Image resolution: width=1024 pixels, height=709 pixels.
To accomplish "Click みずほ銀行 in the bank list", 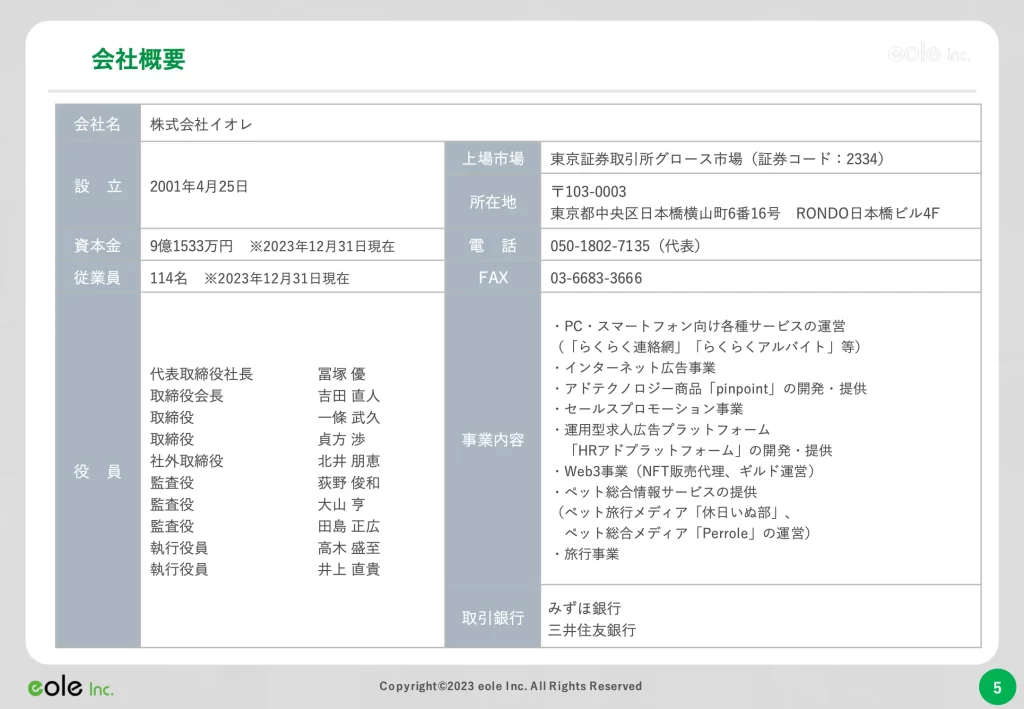I will coord(585,608).
